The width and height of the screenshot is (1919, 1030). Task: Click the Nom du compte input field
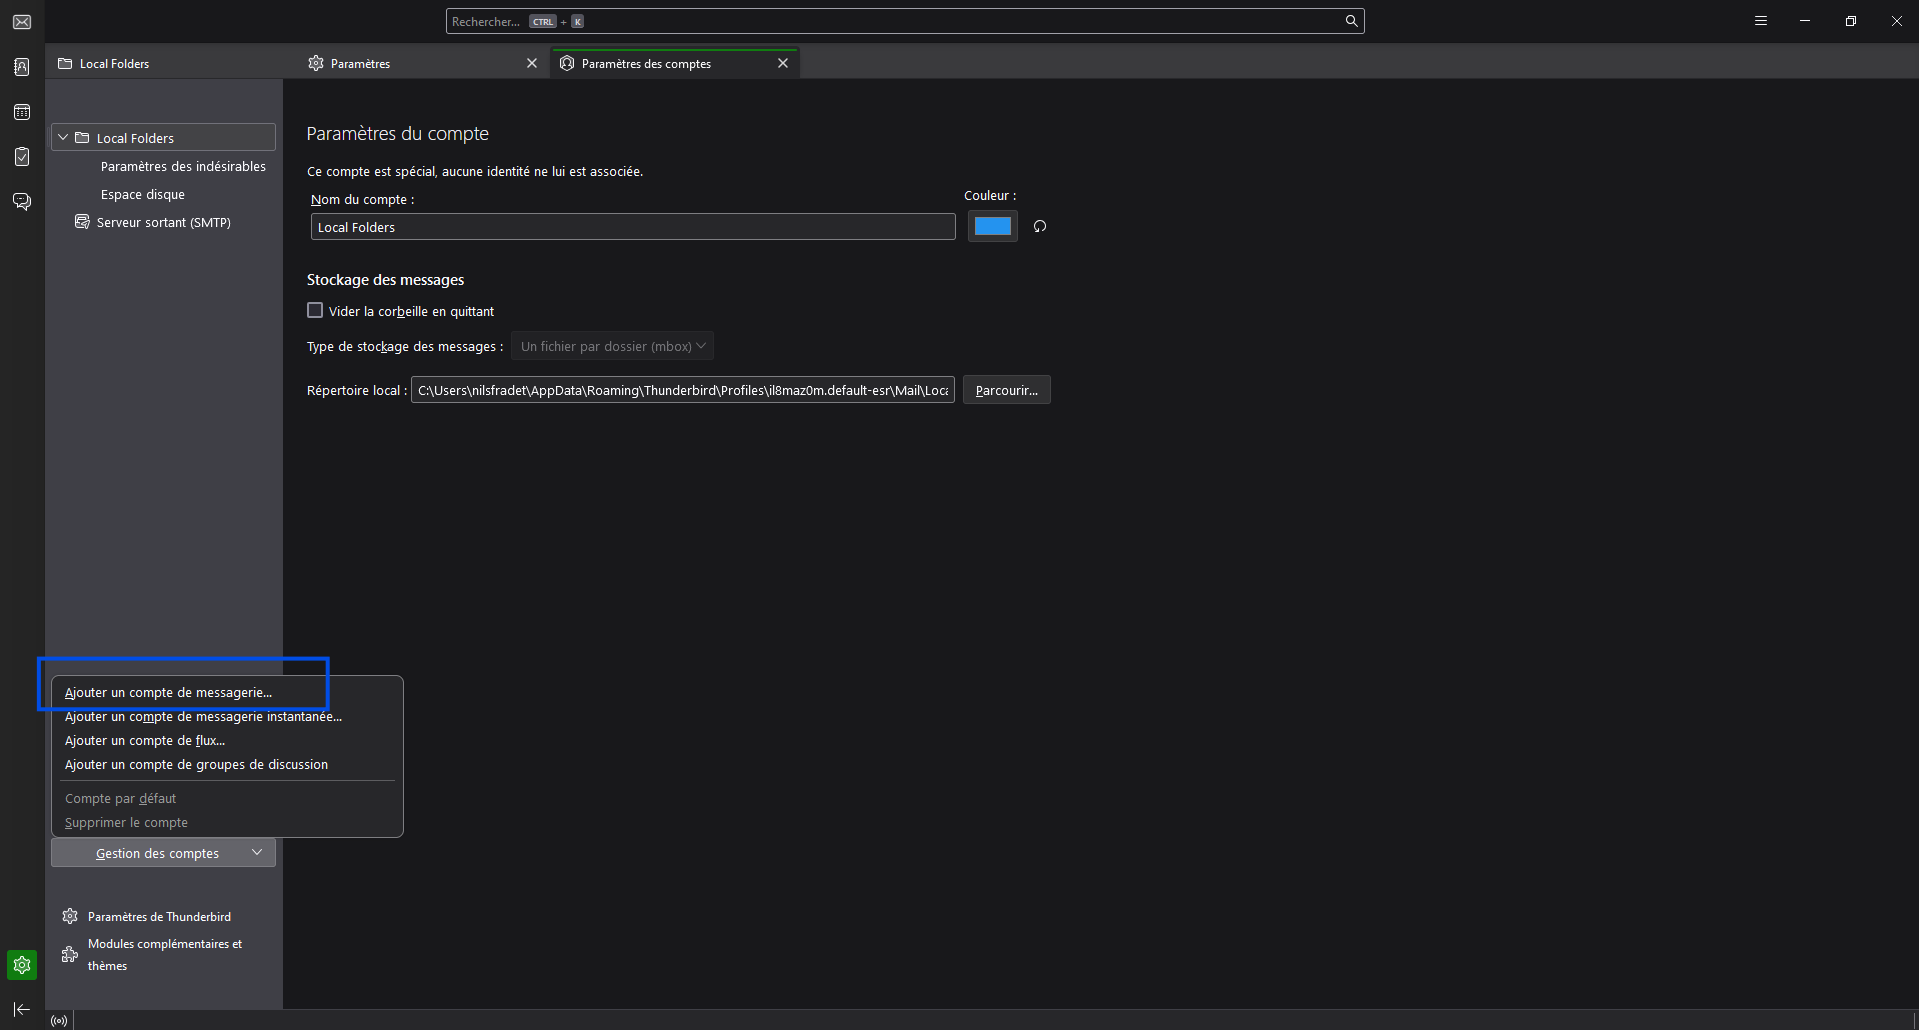point(633,227)
